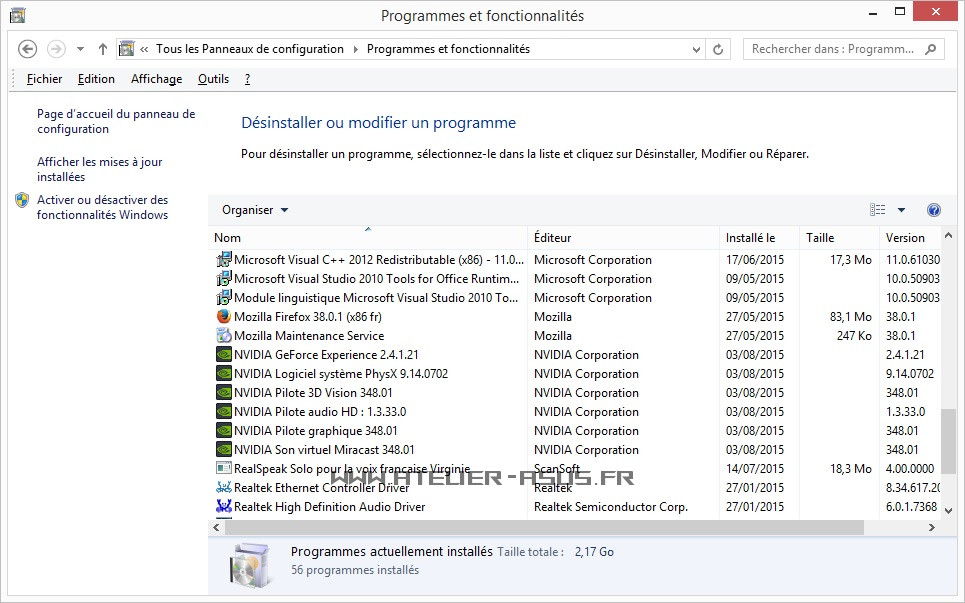
Task: Click the up-level arrow in navigation bar
Action: point(103,49)
